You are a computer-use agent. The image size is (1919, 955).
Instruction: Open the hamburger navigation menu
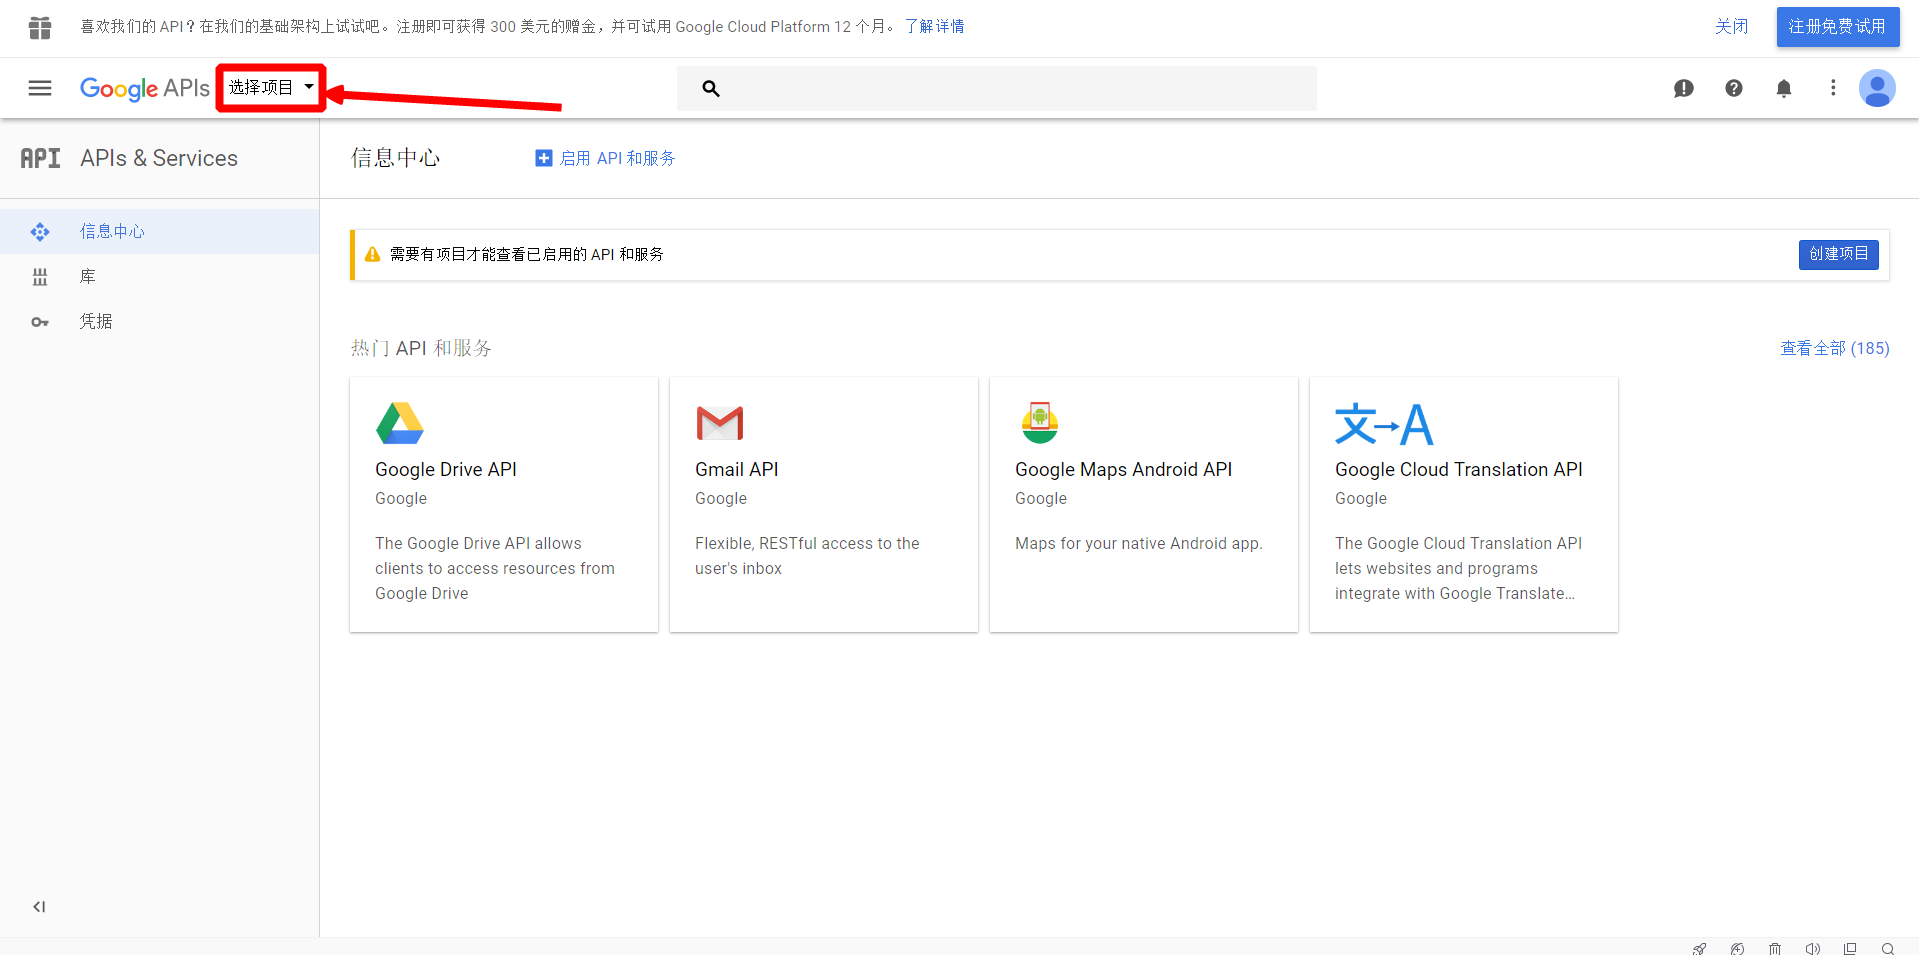tap(40, 88)
